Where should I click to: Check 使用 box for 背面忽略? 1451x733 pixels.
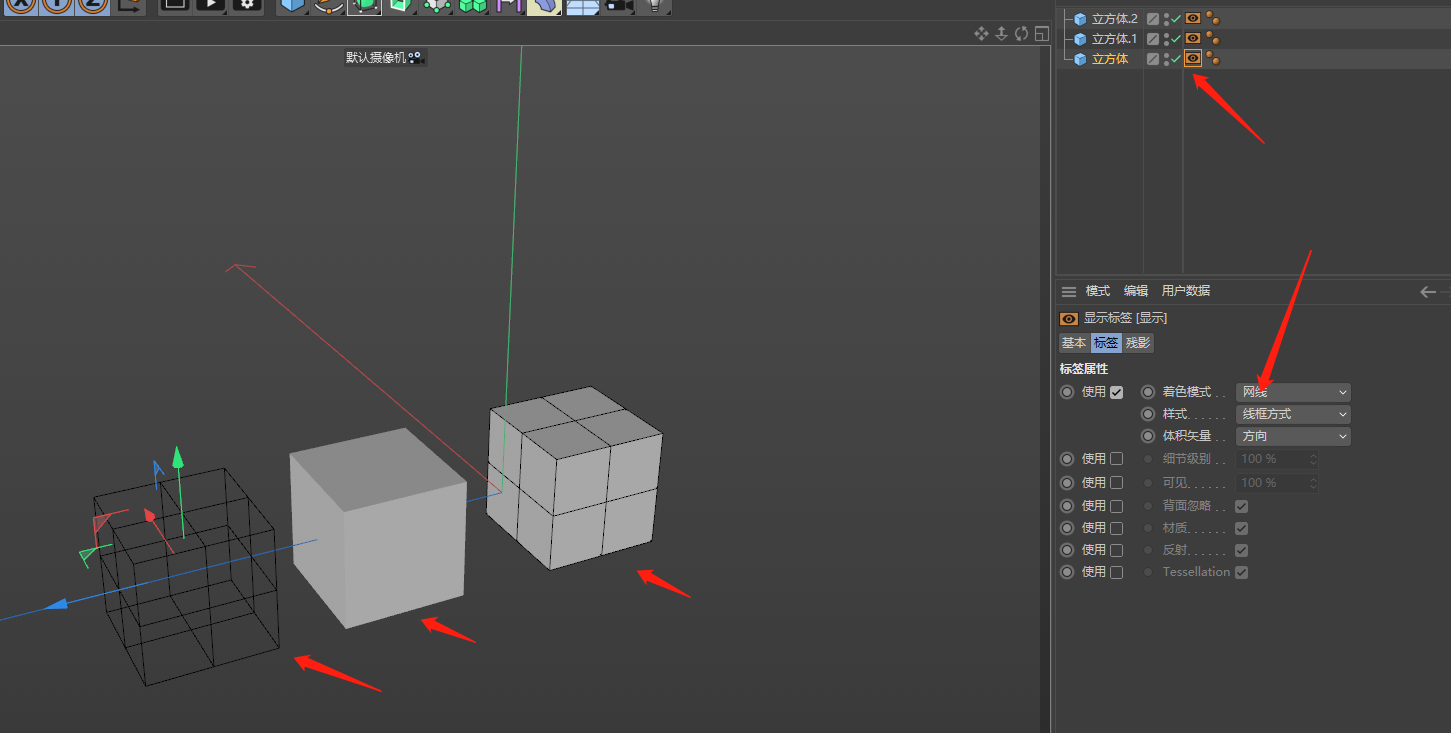tap(1117, 506)
